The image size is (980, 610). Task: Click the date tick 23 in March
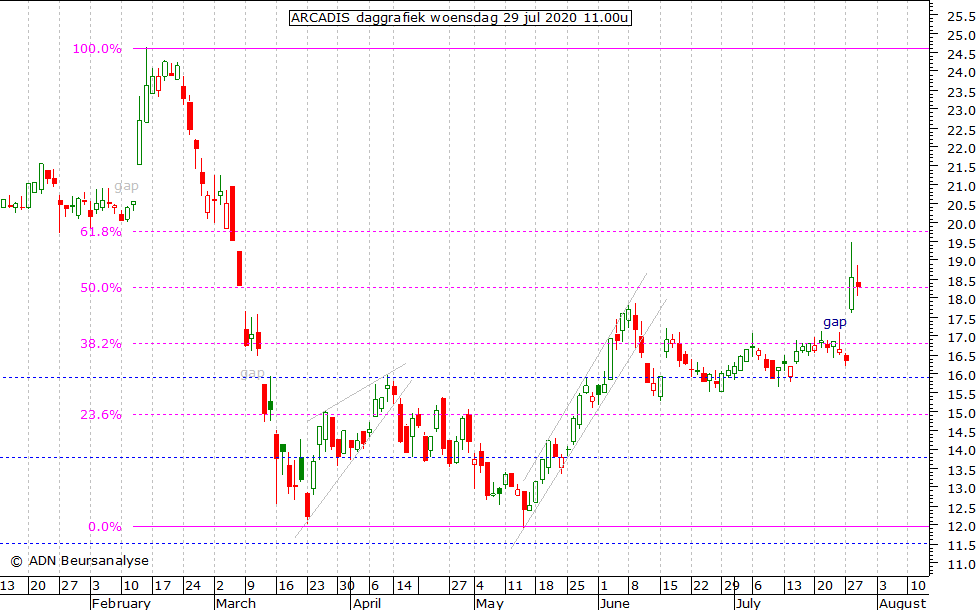(317, 586)
